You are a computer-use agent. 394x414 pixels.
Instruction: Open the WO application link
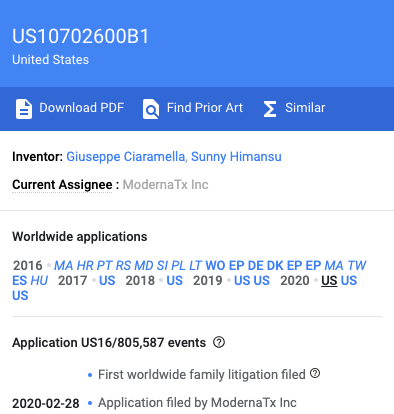tap(215, 266)
